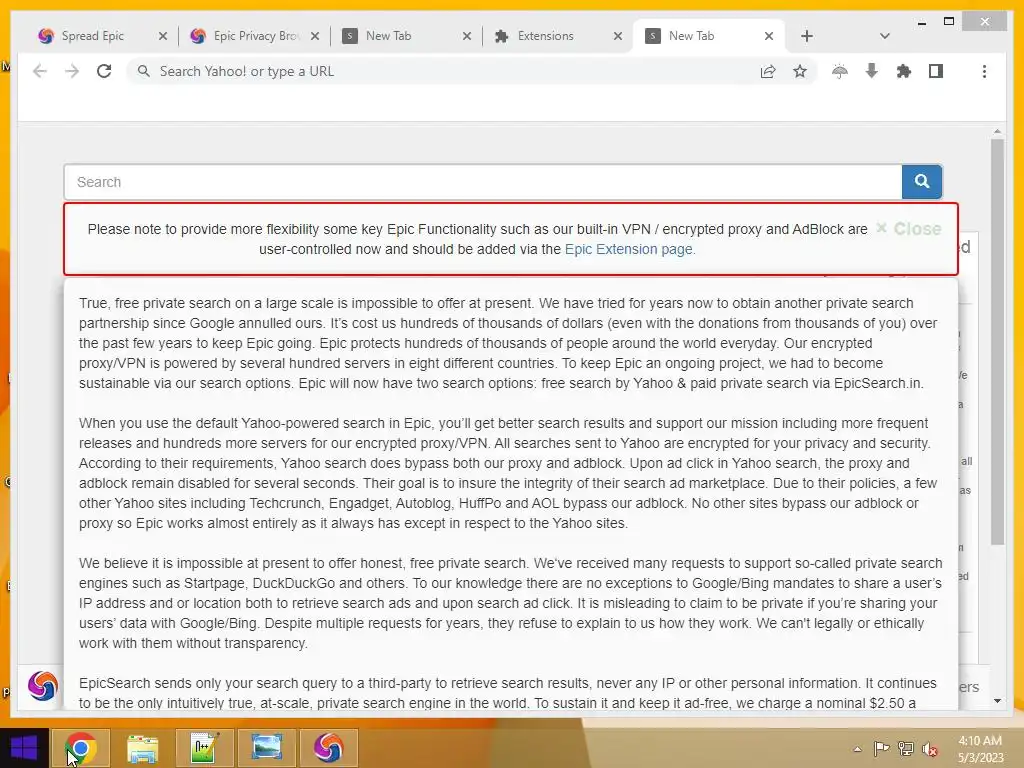Bookmark this tab with the star icon
This screenshot has width=1024, height=768.
[800, 71]
